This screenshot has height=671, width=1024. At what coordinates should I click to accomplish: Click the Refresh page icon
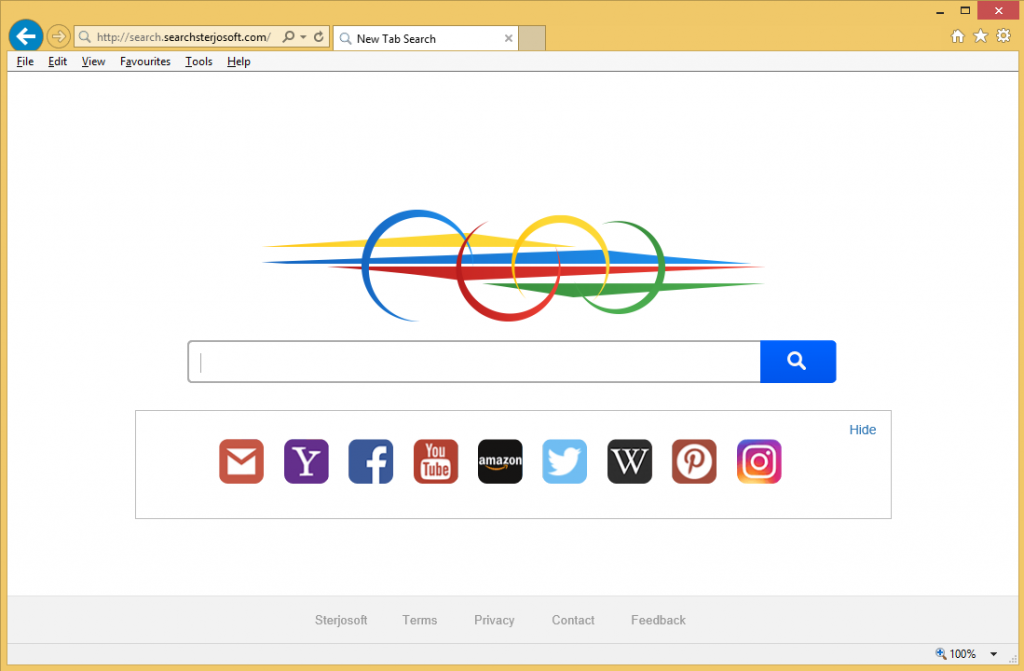[319, 37]
